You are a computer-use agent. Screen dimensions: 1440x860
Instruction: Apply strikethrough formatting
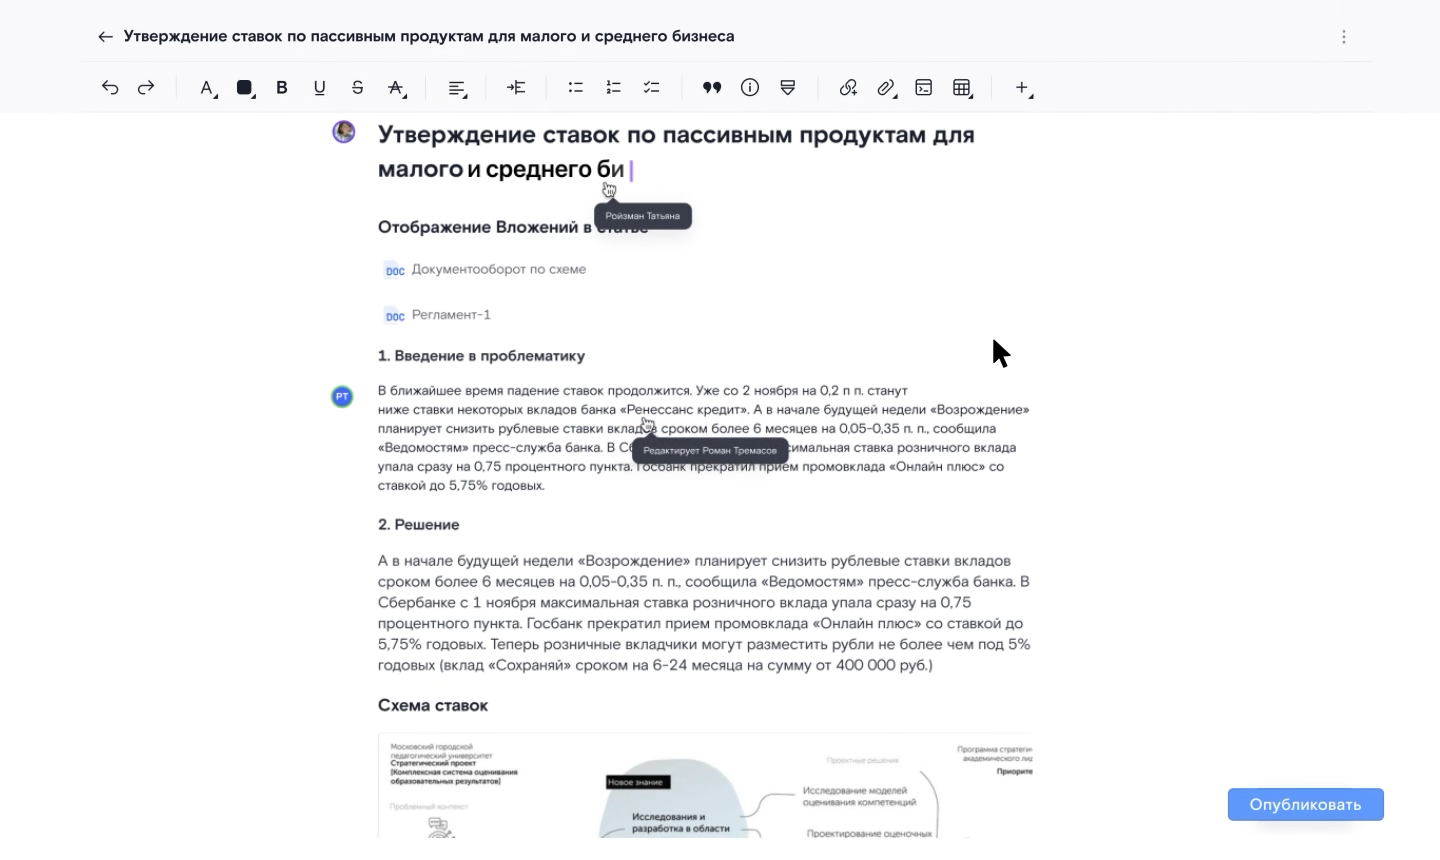357,88
